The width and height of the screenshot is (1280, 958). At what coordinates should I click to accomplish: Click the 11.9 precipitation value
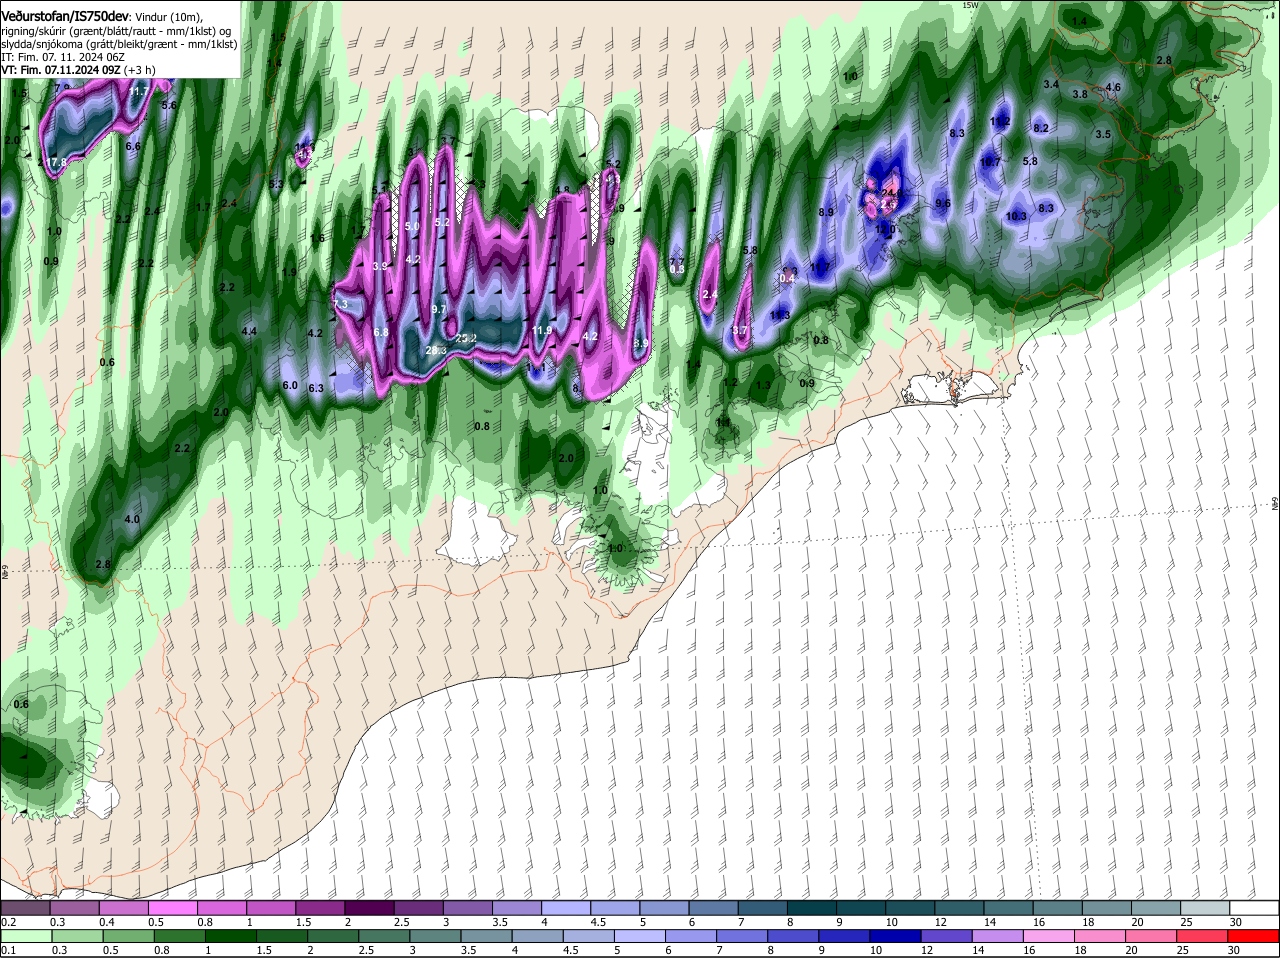[542, 331]
